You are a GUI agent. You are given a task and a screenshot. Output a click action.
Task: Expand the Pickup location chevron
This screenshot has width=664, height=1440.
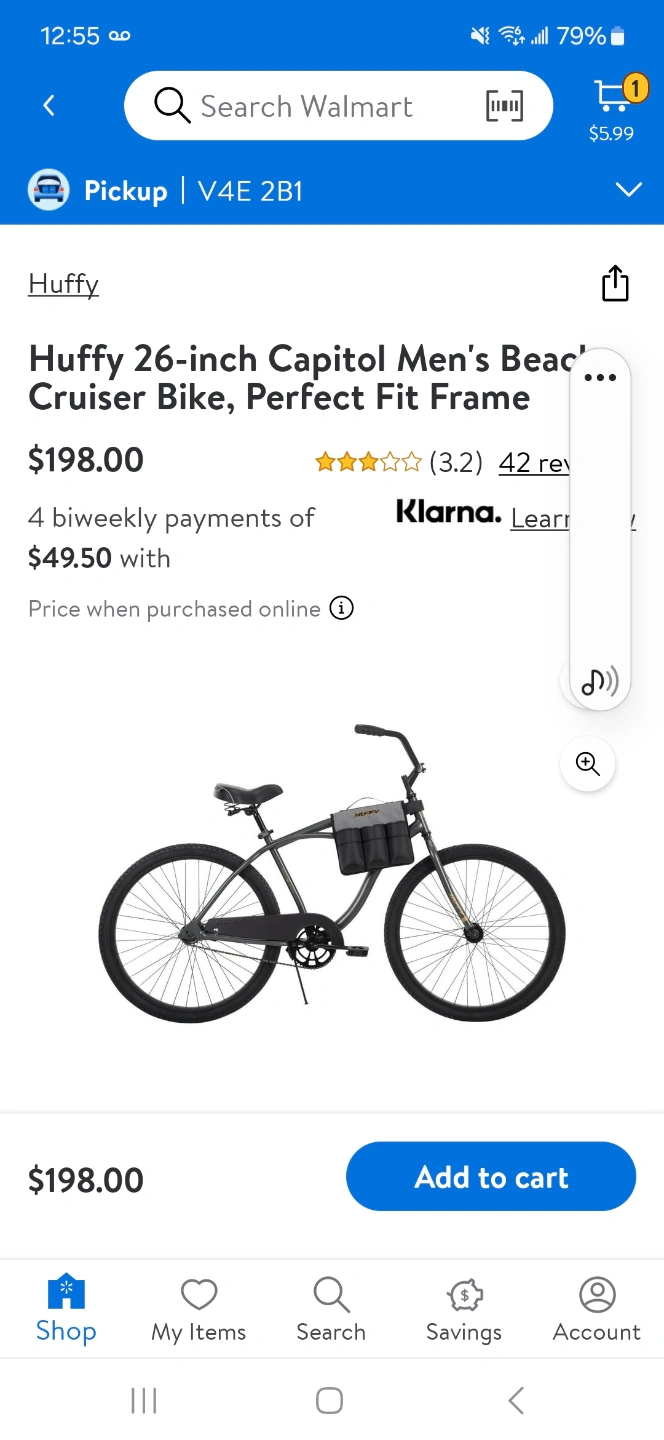[628, 190]
